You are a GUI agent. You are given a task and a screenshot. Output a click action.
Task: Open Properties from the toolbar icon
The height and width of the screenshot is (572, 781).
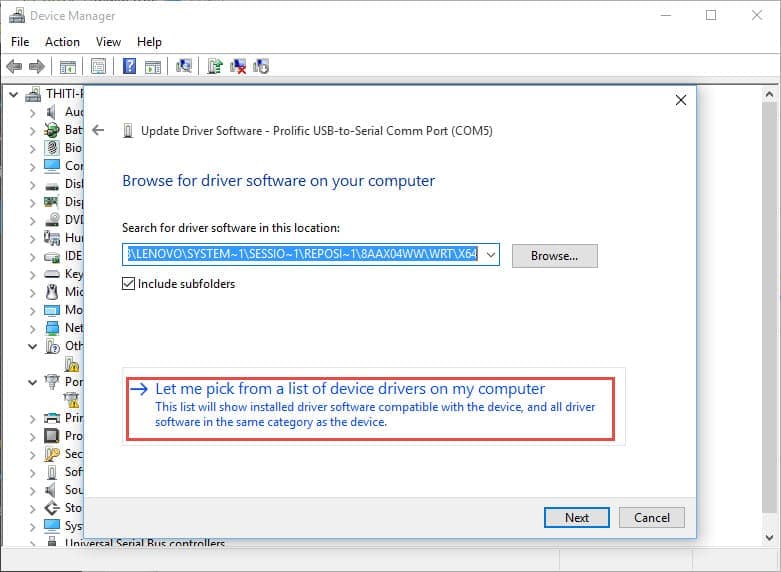98,67
